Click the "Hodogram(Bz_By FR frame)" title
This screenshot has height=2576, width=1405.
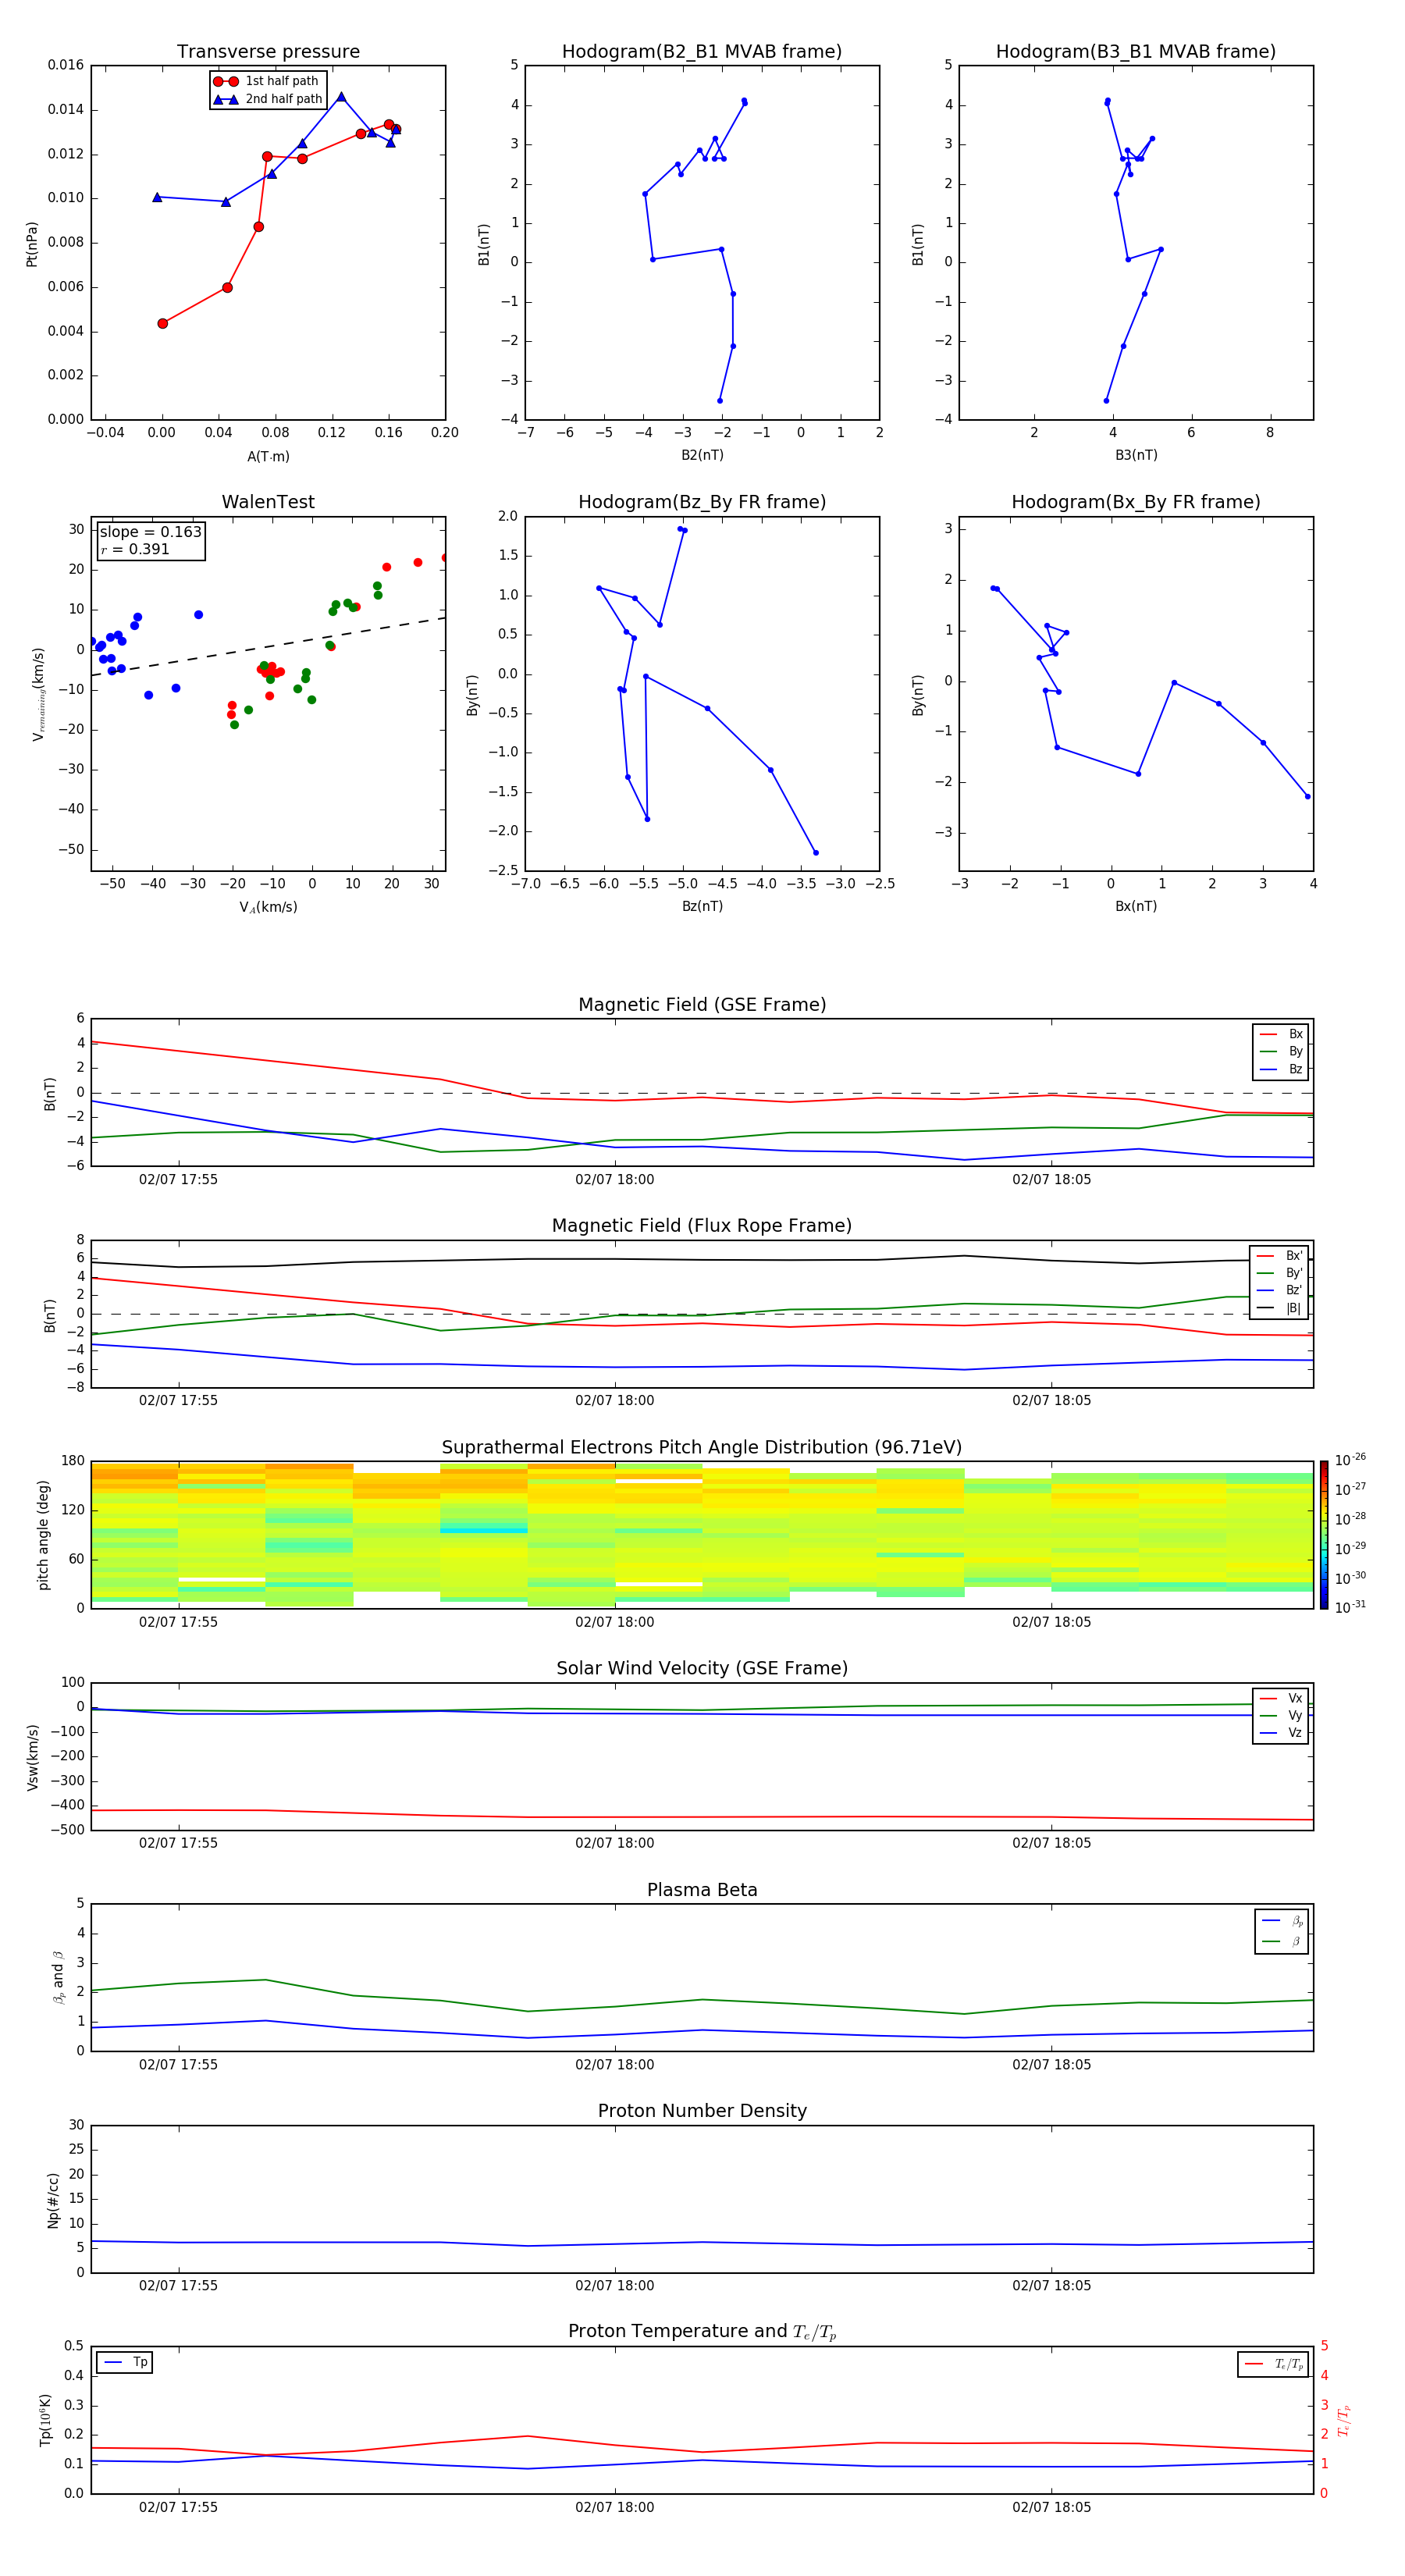[x=702, y=502]
